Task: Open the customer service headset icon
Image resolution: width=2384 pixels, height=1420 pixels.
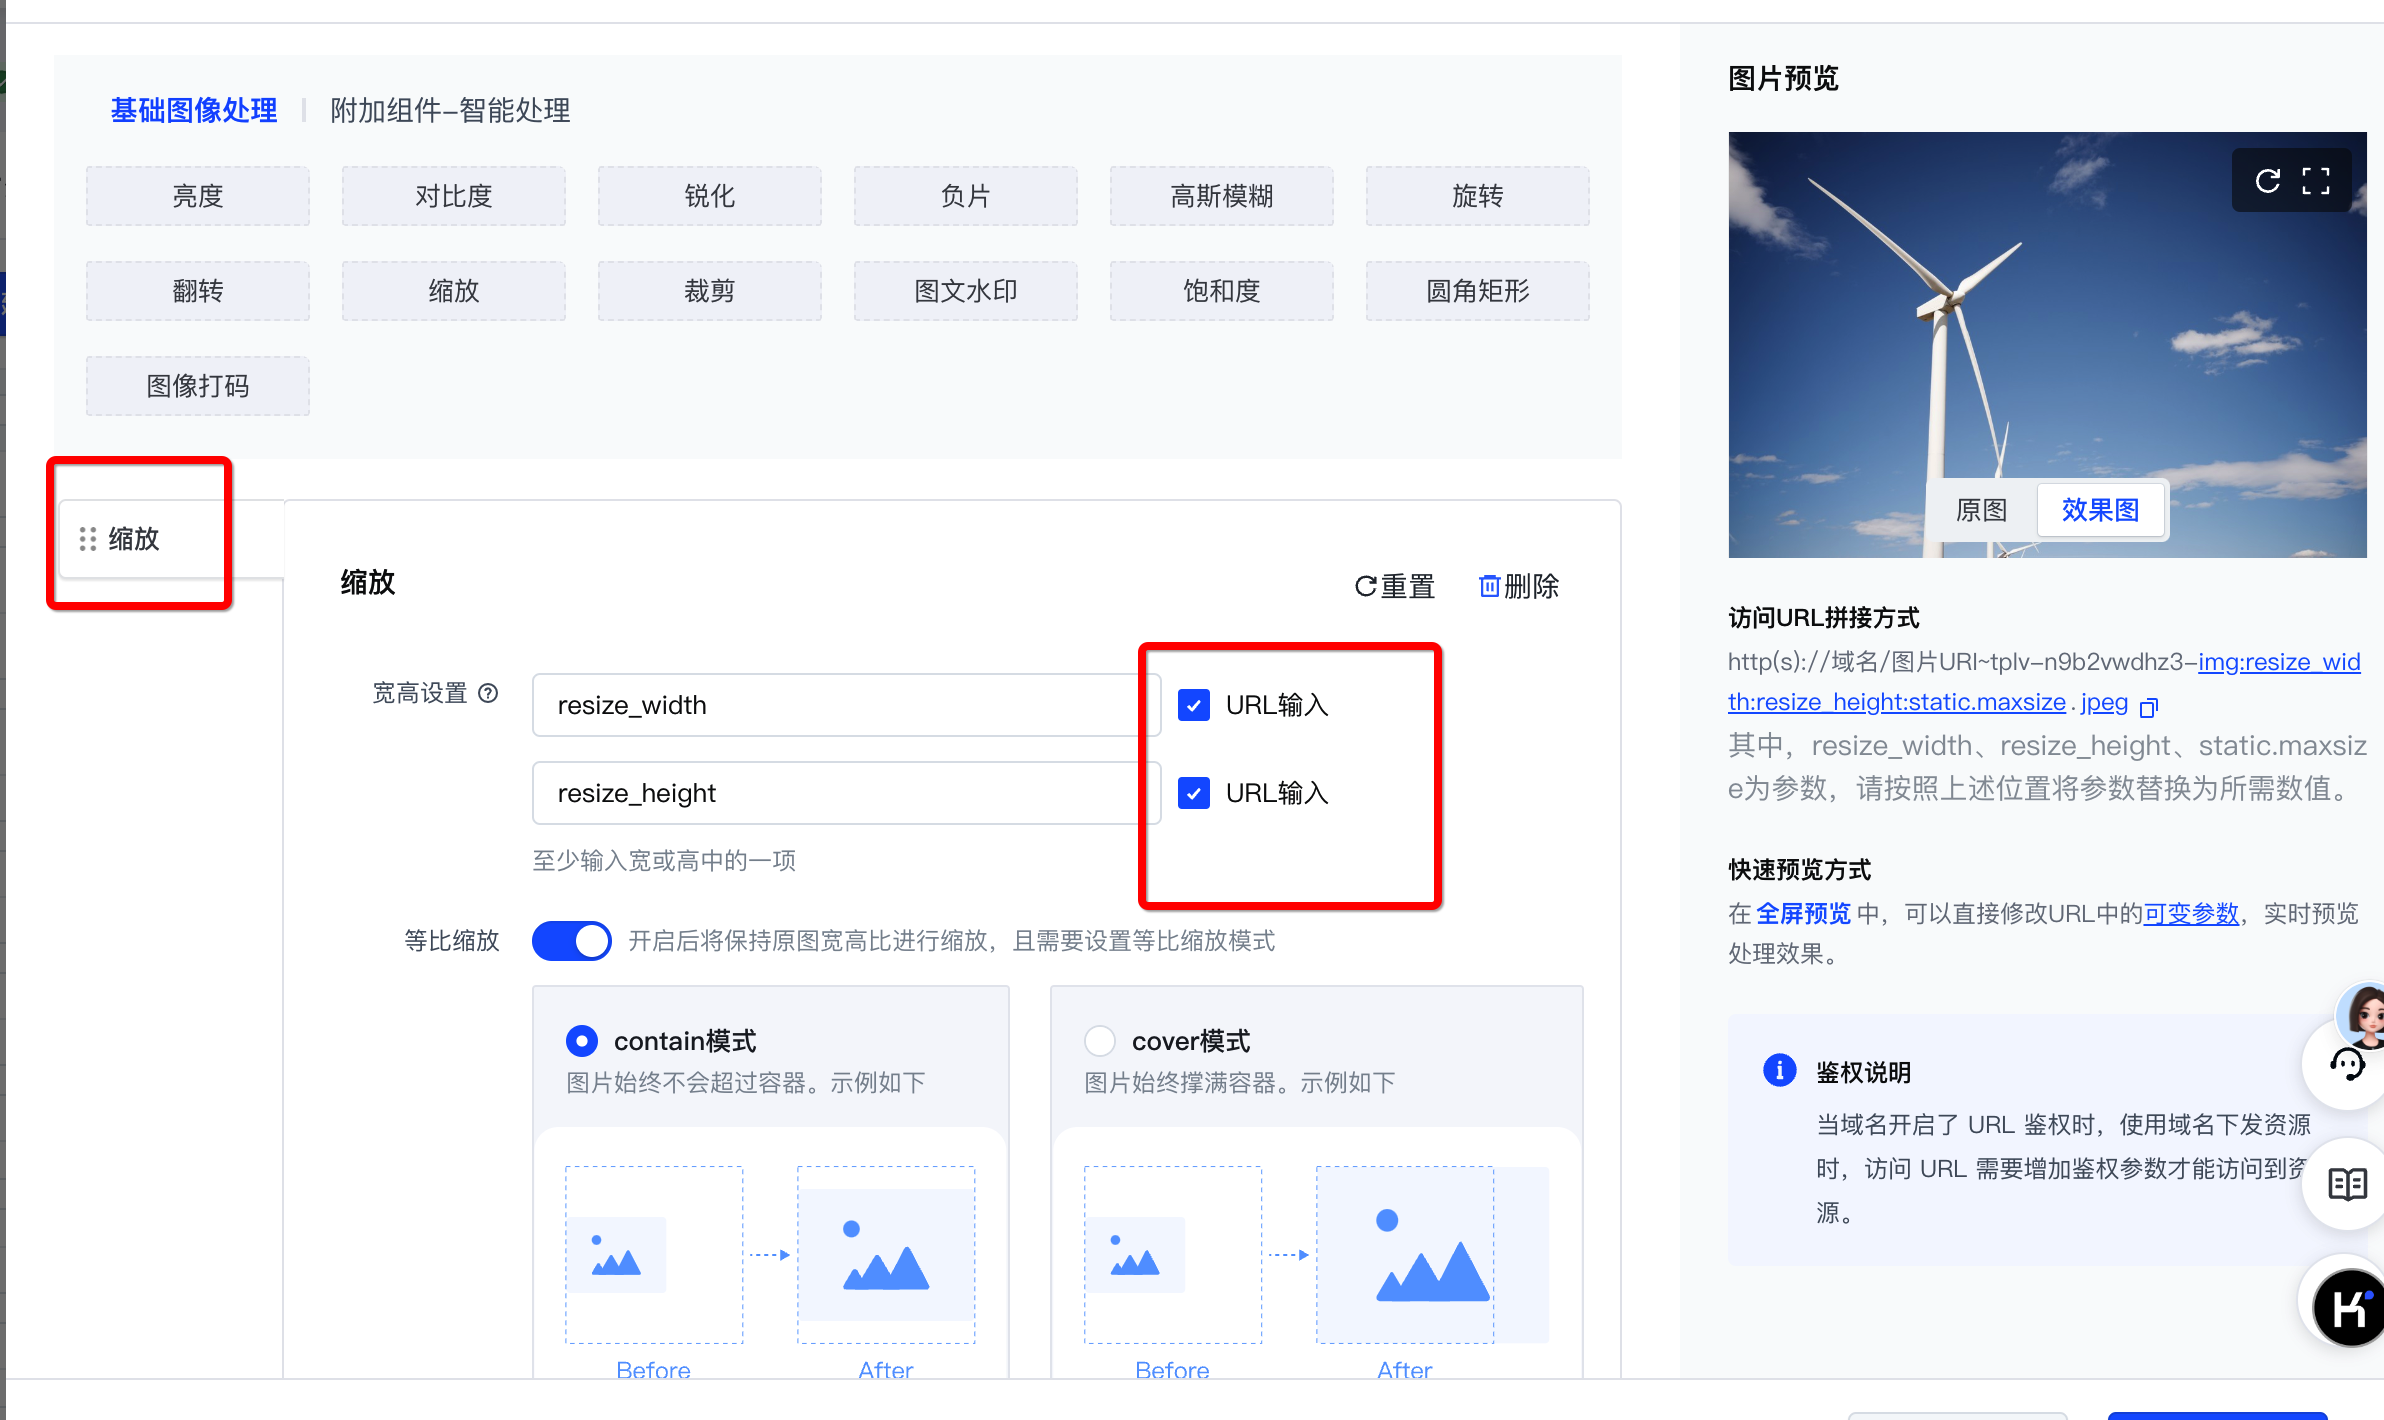Action: (2347, 1064)
